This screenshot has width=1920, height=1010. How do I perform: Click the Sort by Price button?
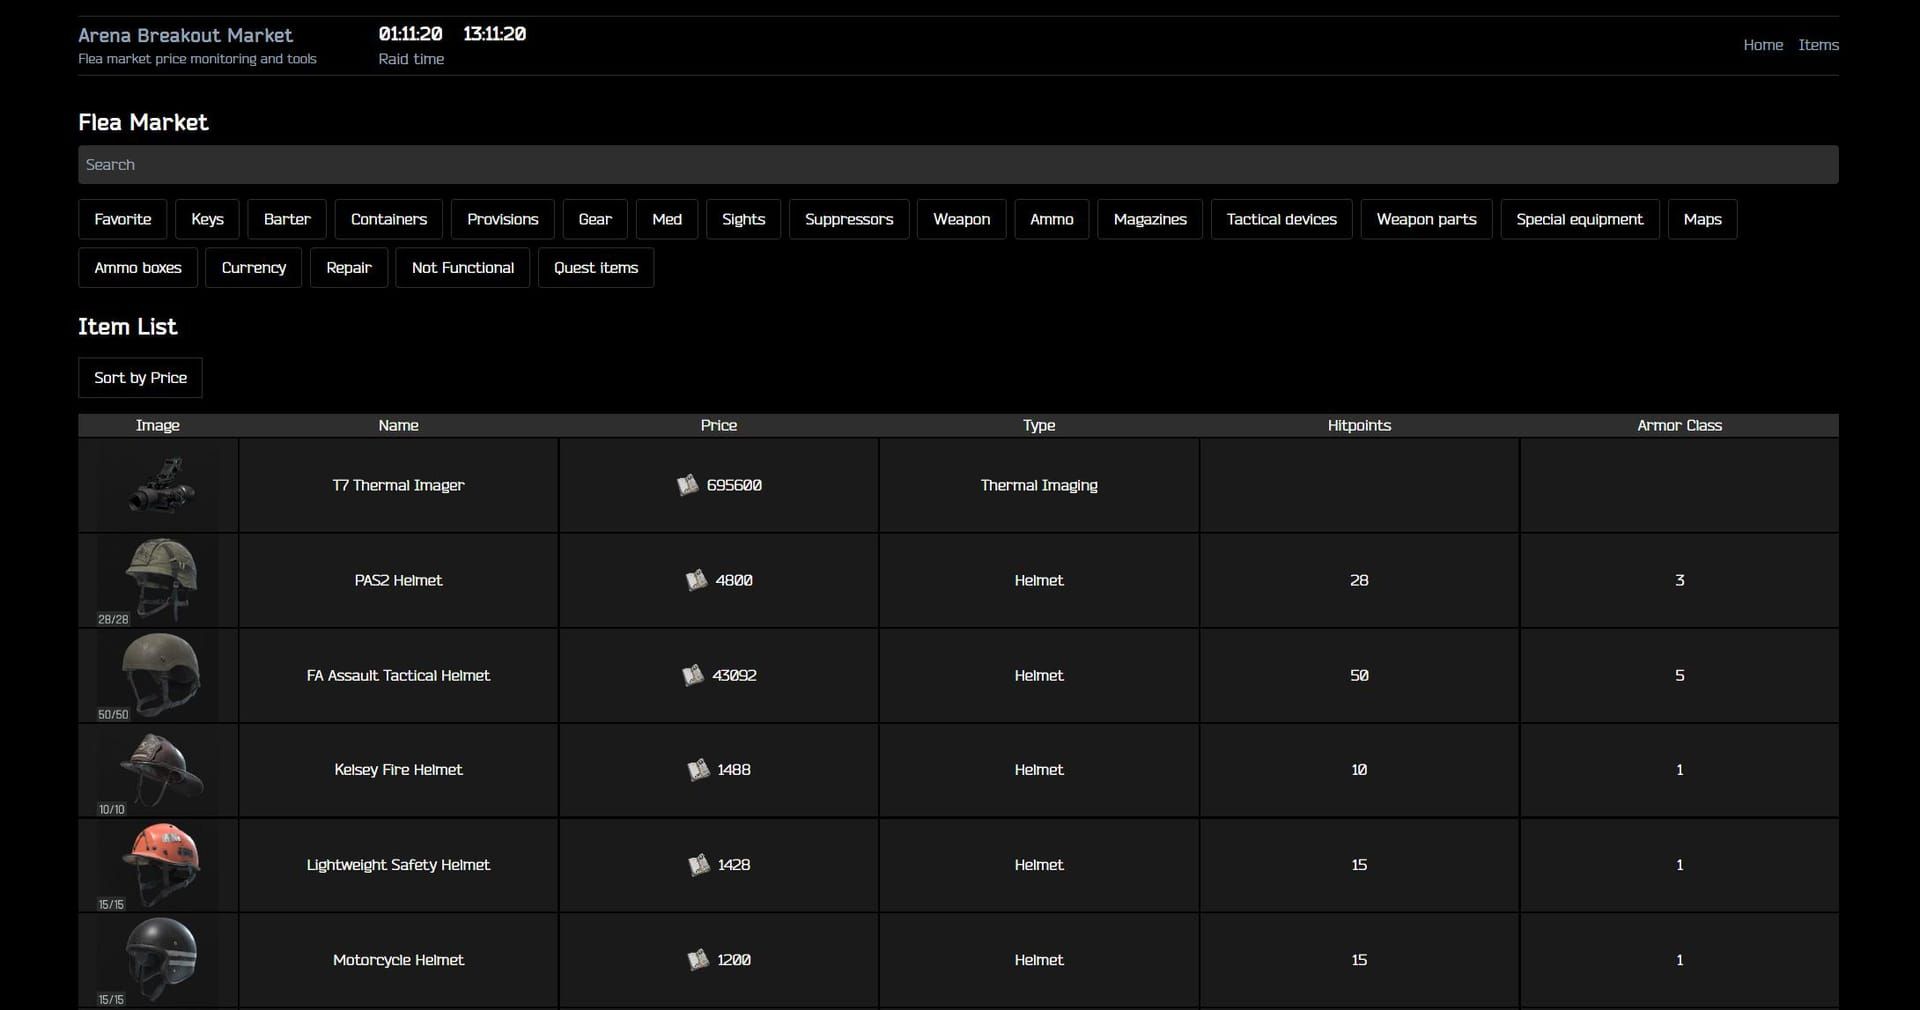[x=140, y=378]
